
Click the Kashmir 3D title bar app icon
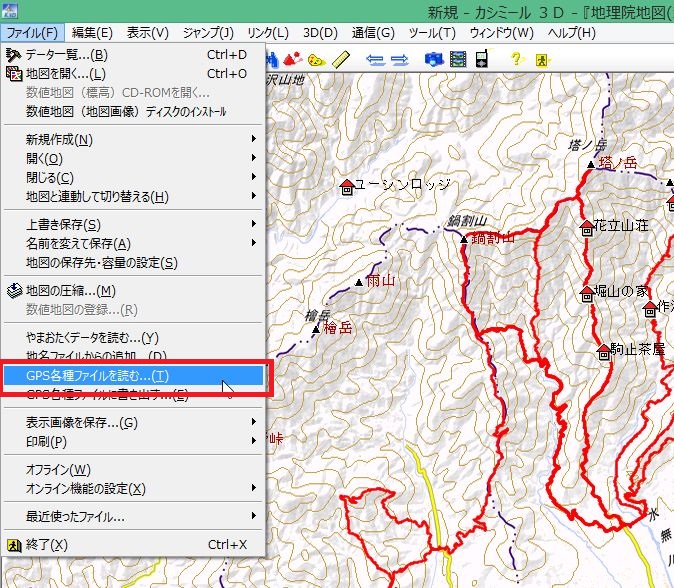point(9,11)
